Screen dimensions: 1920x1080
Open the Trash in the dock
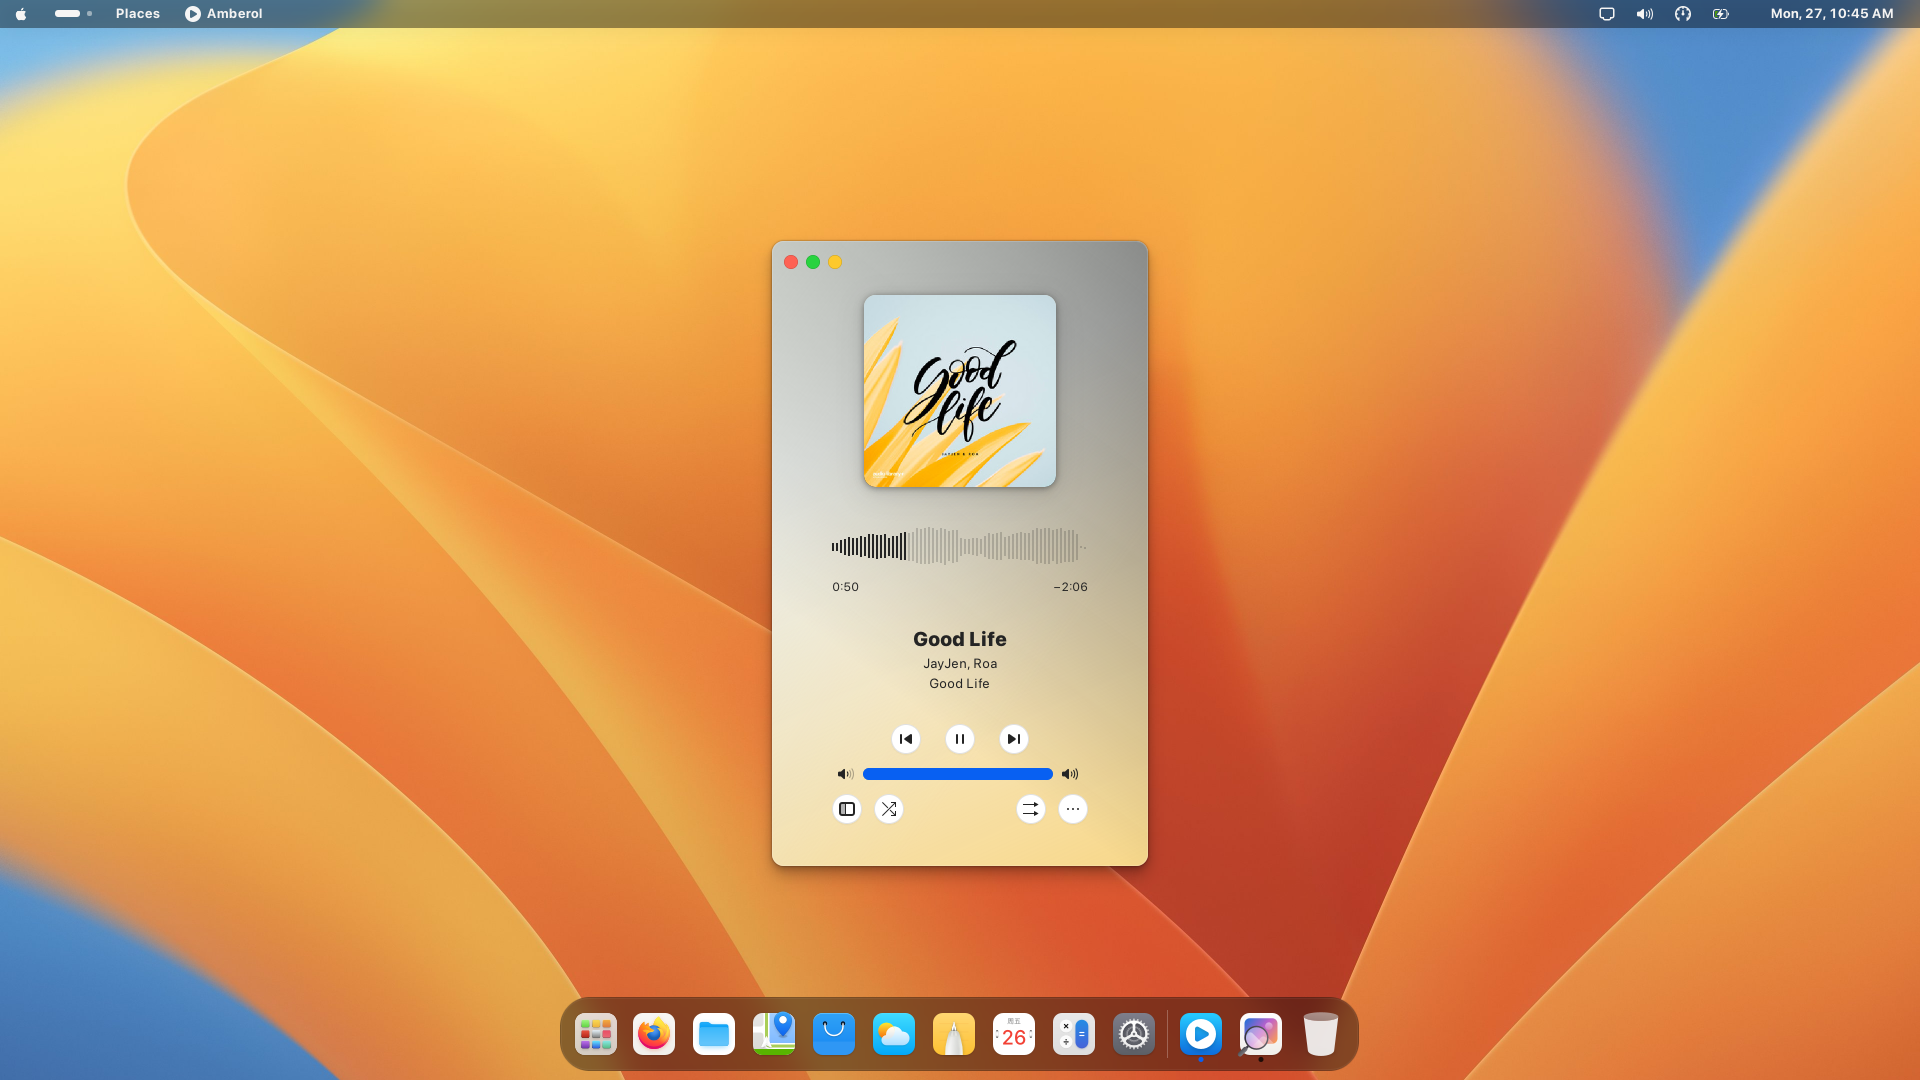(x=1321, y=1035)
